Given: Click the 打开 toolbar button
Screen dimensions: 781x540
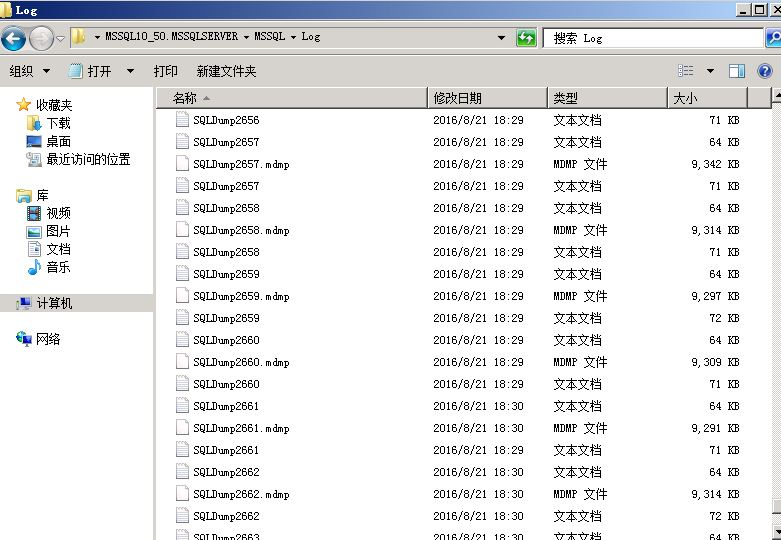Looking at the screenshot, I should tap(90, 71).
